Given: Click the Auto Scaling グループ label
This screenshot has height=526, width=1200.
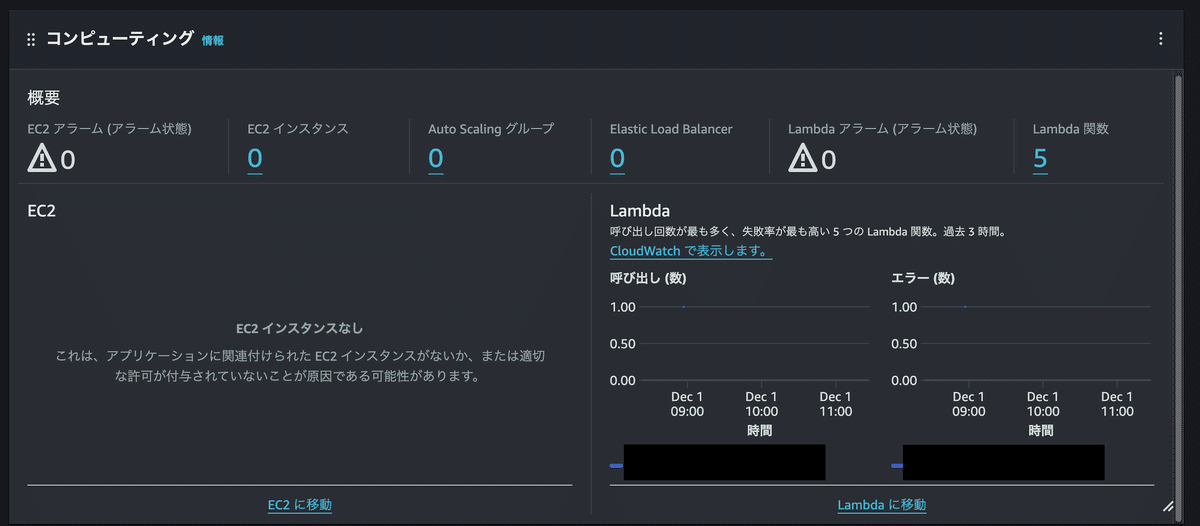Looking at the screenshot, I should [x=491, y=128].
